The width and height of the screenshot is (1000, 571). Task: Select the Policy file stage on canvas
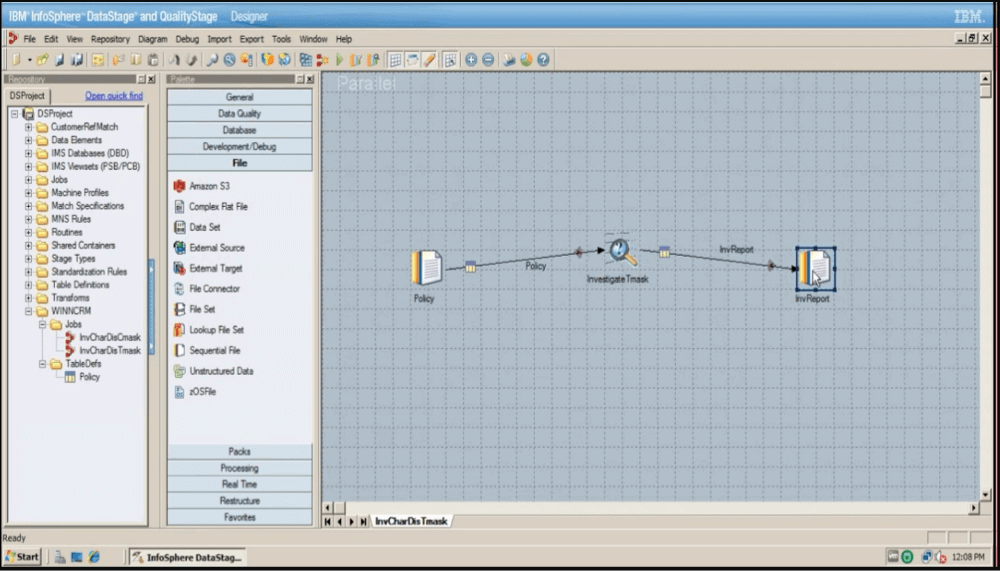(426, 268)
